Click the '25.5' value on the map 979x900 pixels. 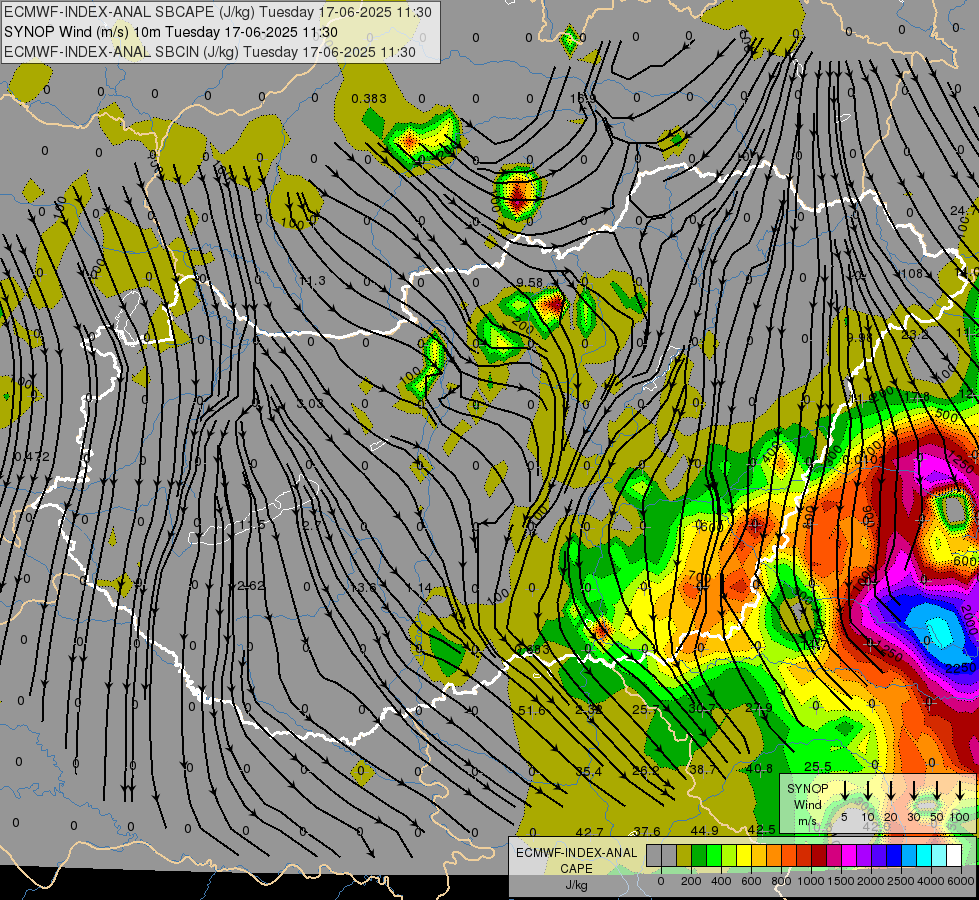(x=817, y=766)
